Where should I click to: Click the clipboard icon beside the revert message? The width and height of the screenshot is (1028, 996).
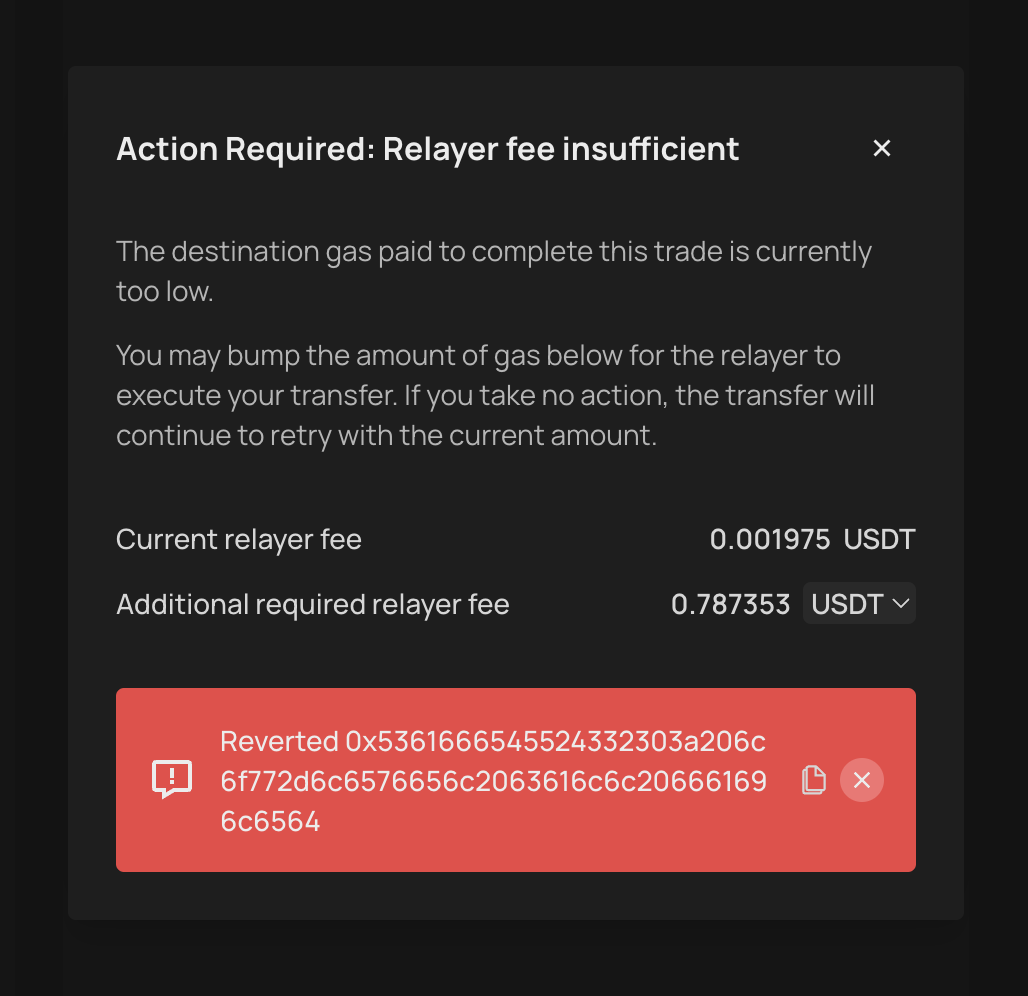coord(812,780)
